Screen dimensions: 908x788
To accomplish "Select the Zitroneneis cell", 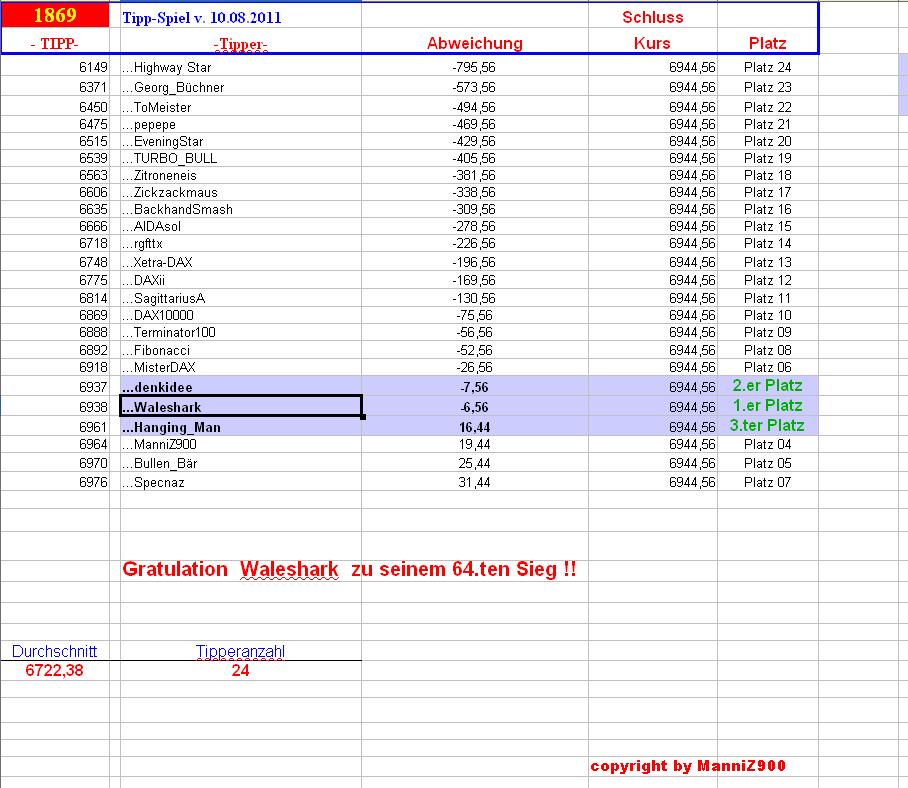I will tap(240, 175).
